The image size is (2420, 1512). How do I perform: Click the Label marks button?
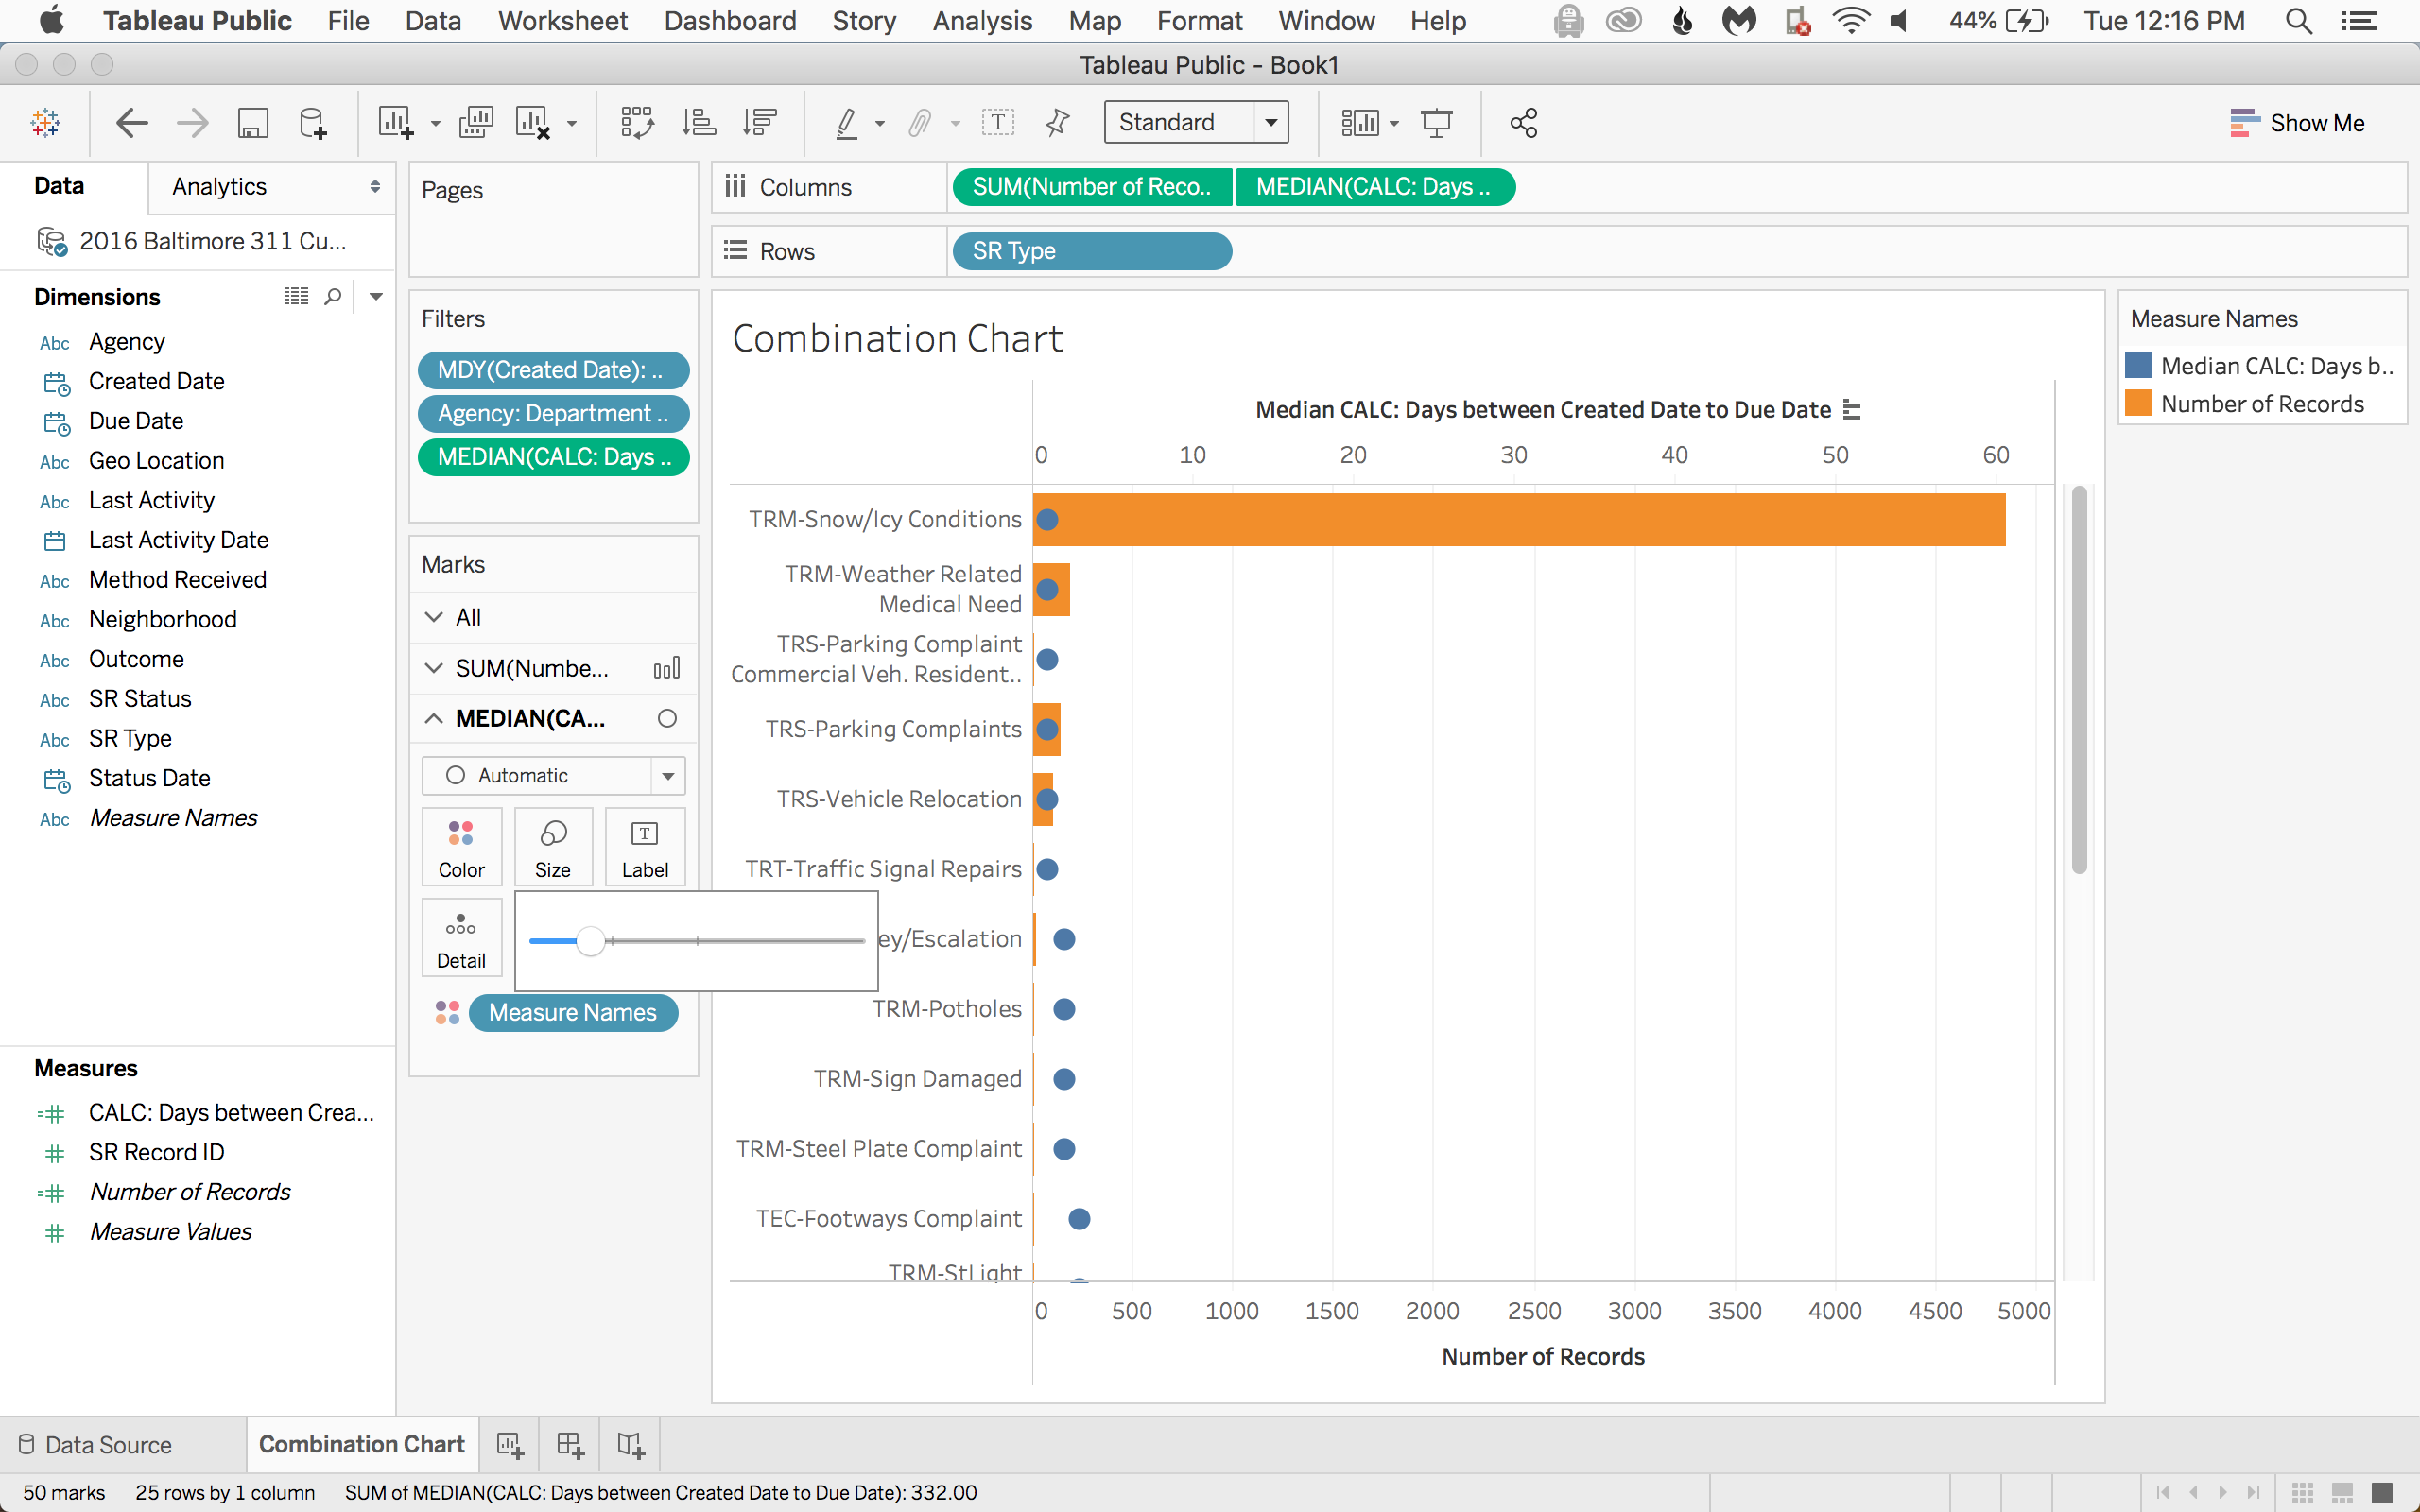(645, 847)
